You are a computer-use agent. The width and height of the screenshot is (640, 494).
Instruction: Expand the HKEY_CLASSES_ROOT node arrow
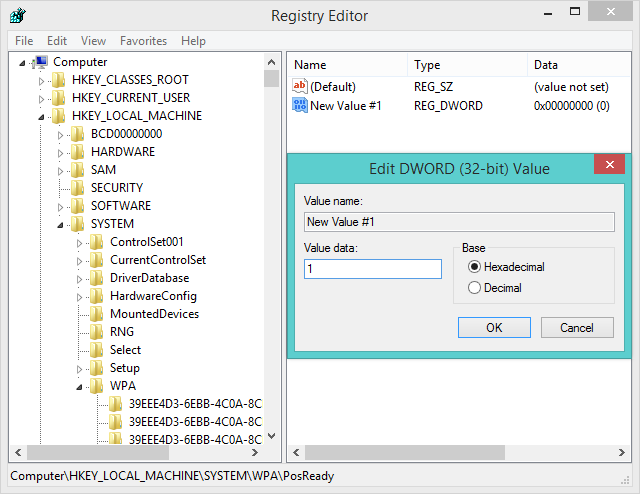(x=41, y=81)
